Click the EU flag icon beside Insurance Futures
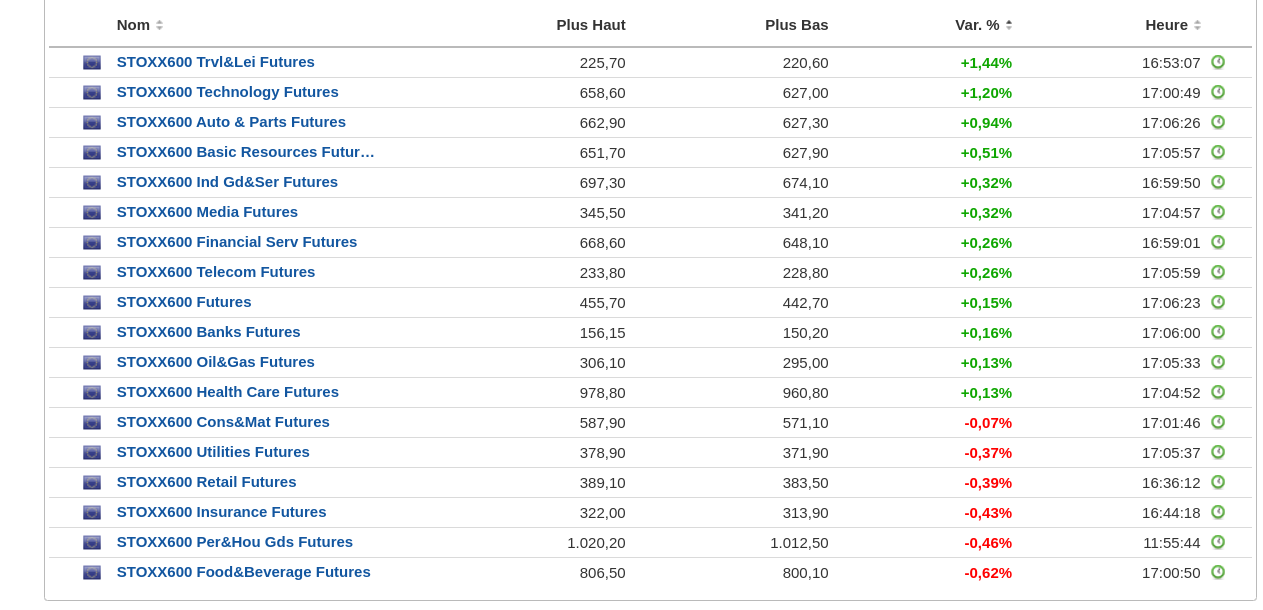 [92, 513]
